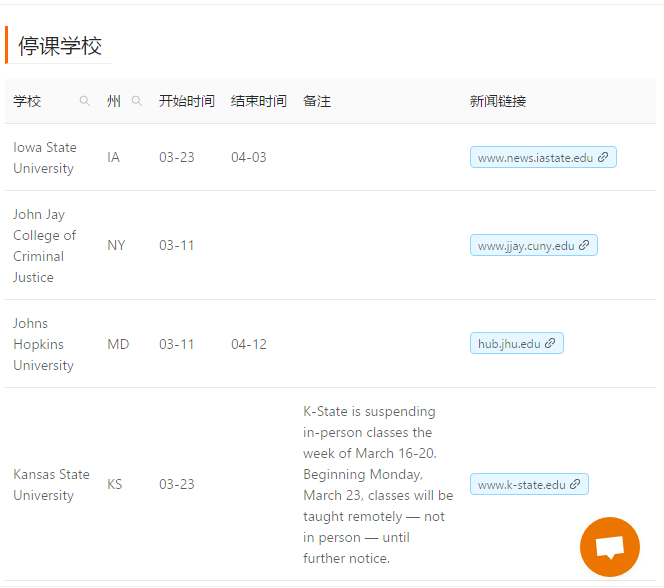Open the orange chat bubble button

609,547
